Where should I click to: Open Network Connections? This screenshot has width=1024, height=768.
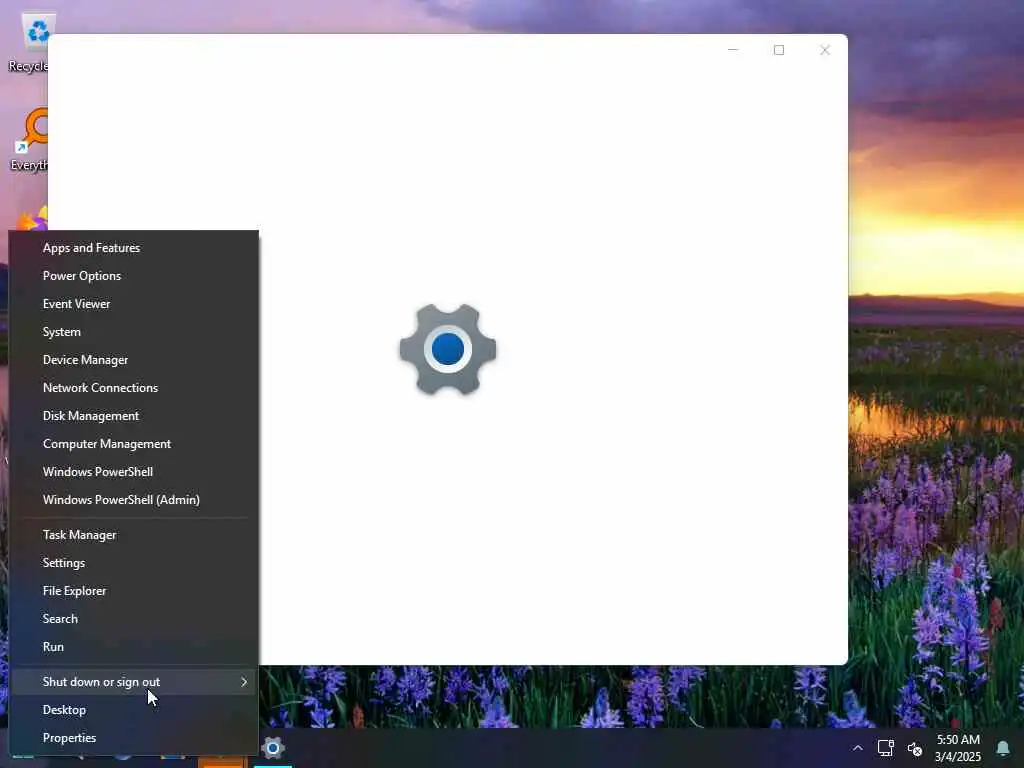click(134, 388)
